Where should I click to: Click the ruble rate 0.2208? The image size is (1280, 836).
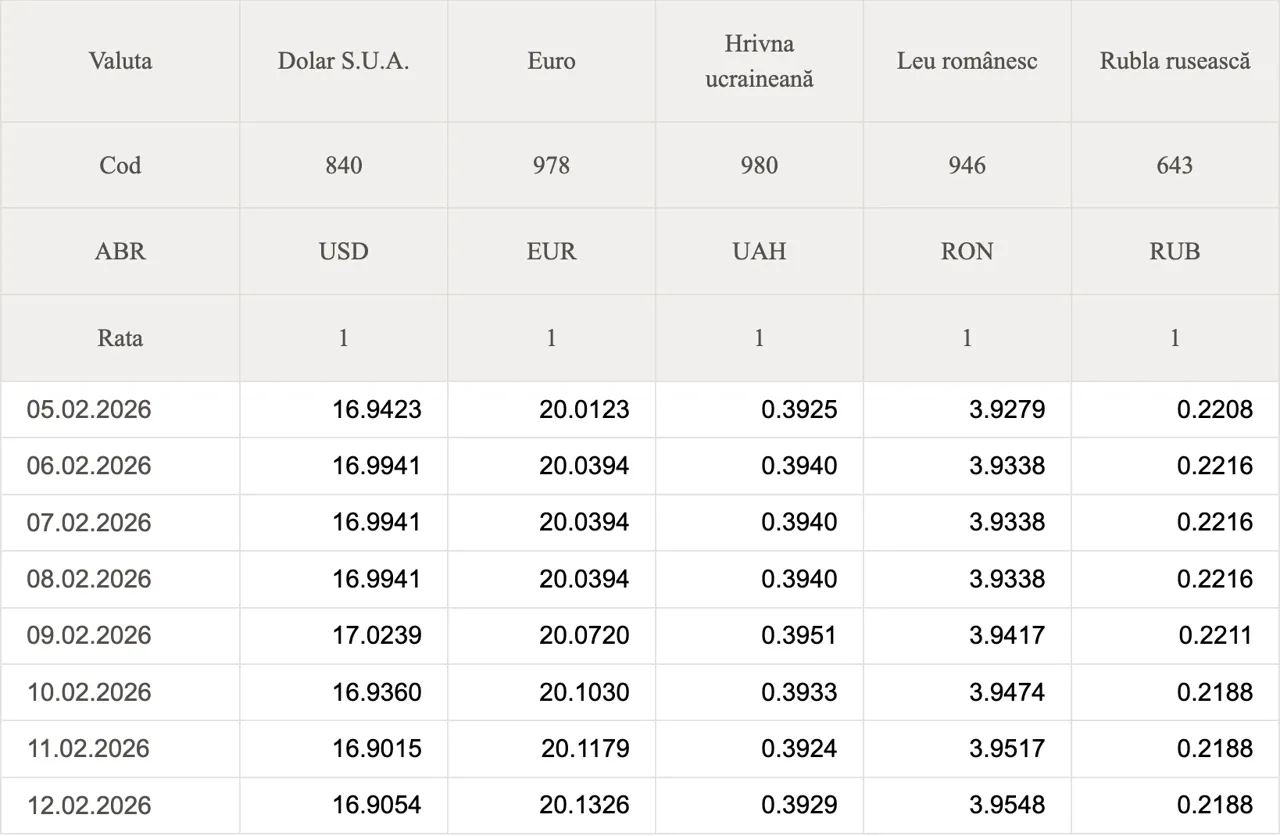pos(1215,409)
